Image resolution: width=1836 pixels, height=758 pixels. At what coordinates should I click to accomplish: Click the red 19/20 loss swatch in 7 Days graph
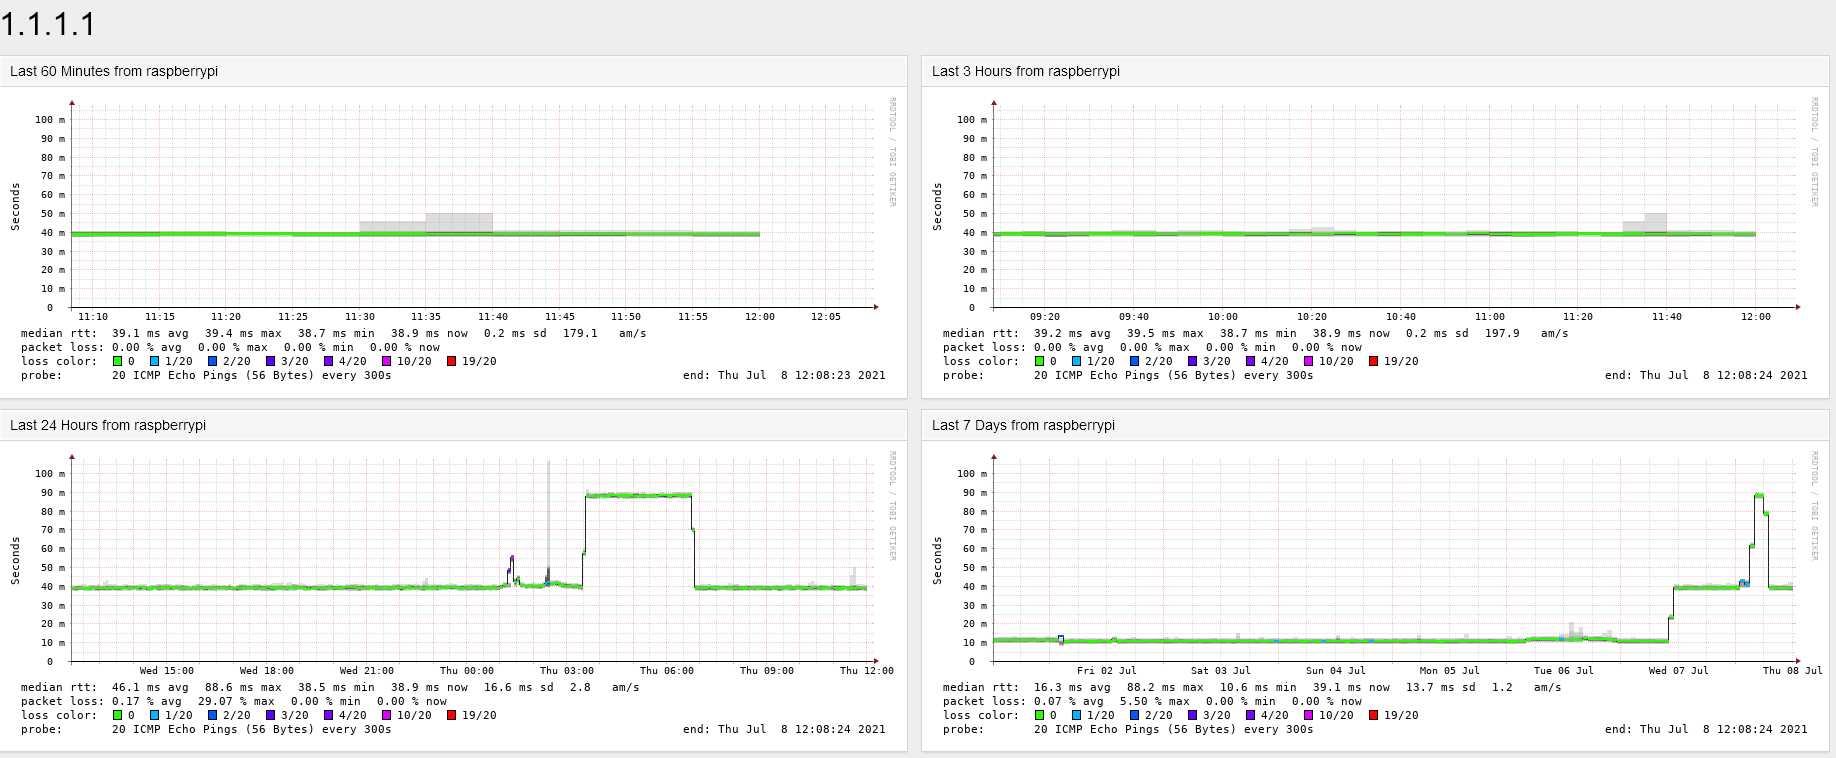[1373, 716]
